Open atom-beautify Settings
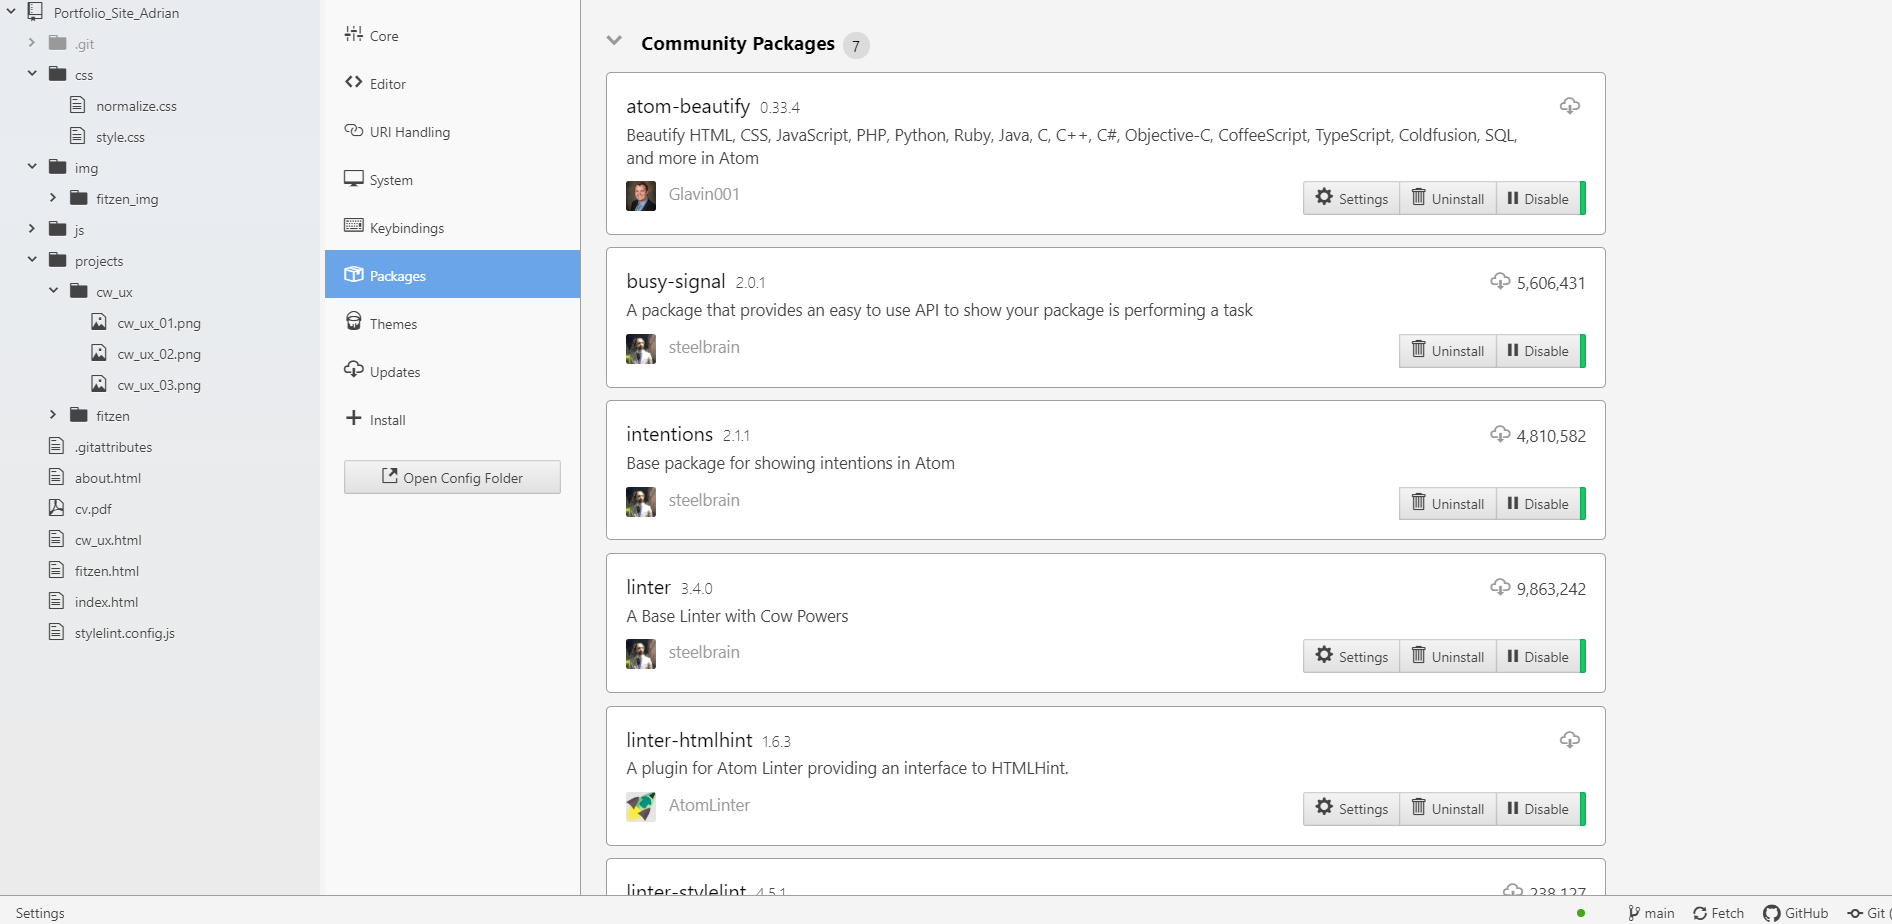Image resolution: width=1892 pixels, height=924 pixels. (x=1351, y=198)
